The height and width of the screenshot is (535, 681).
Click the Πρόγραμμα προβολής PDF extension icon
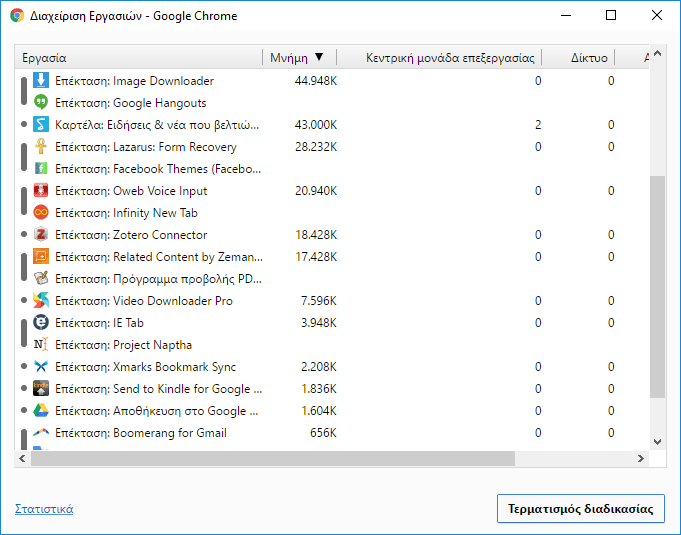pos(41,279)
